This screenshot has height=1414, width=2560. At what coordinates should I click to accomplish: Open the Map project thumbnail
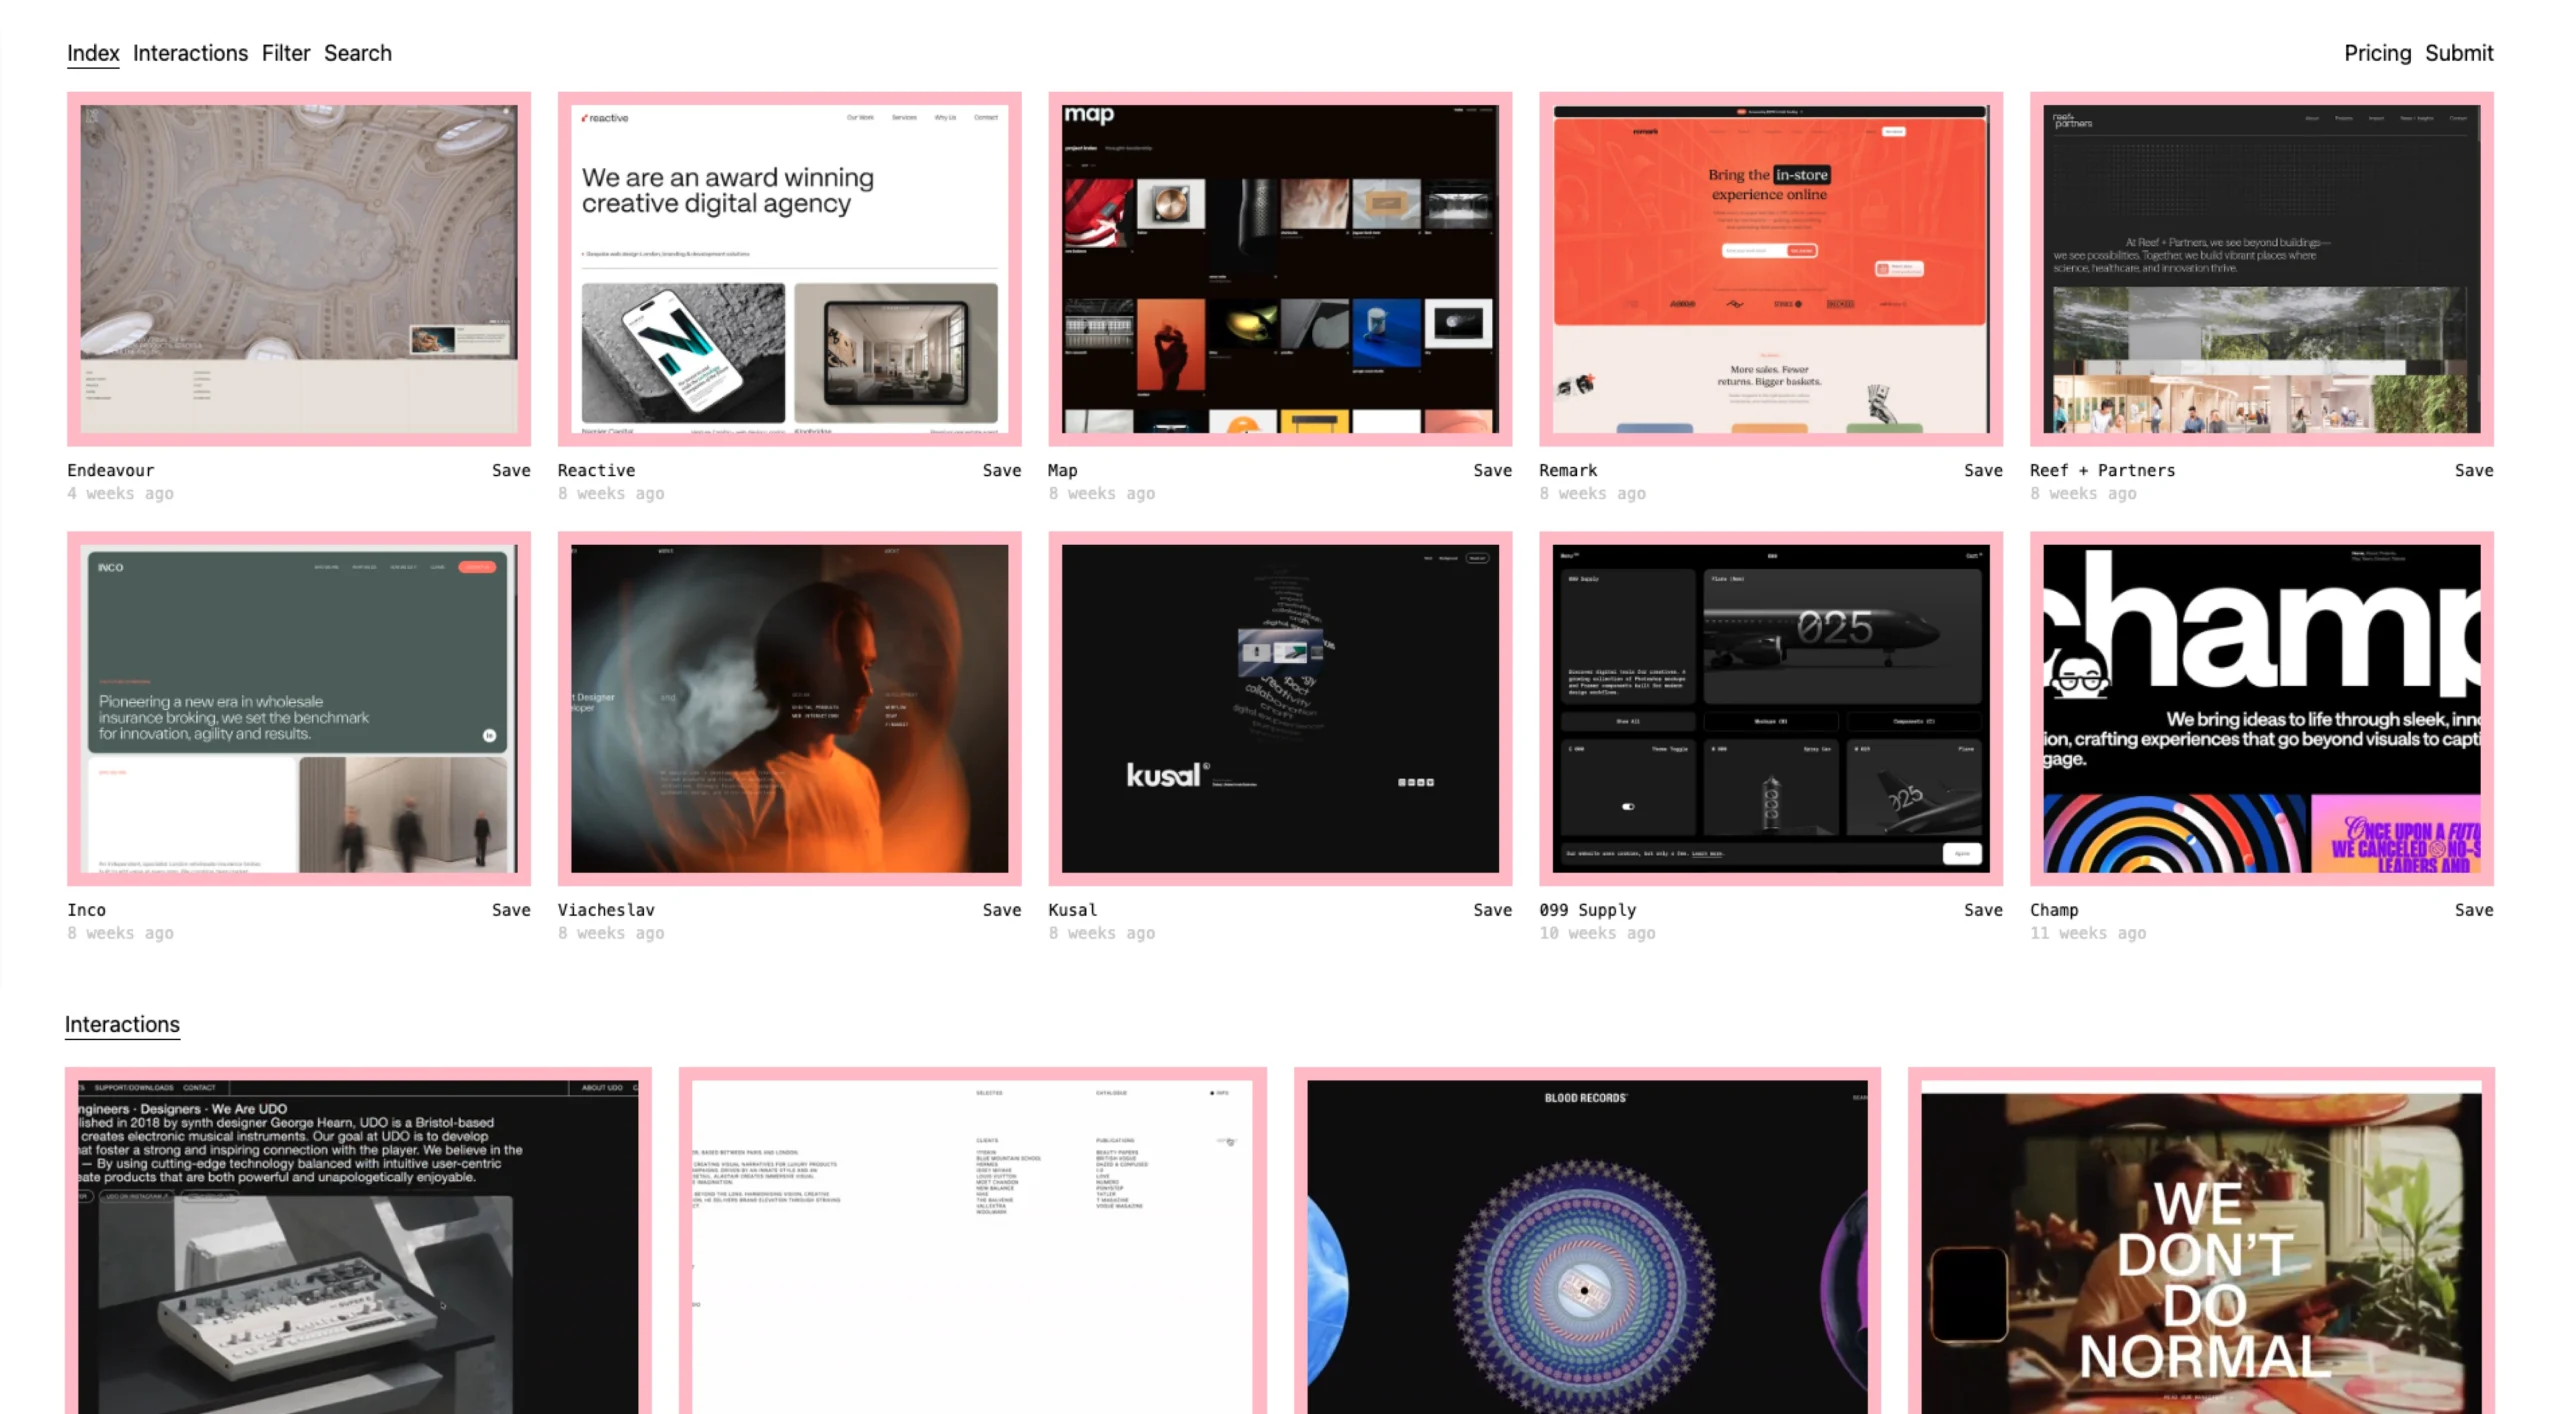click(1279, 268)
